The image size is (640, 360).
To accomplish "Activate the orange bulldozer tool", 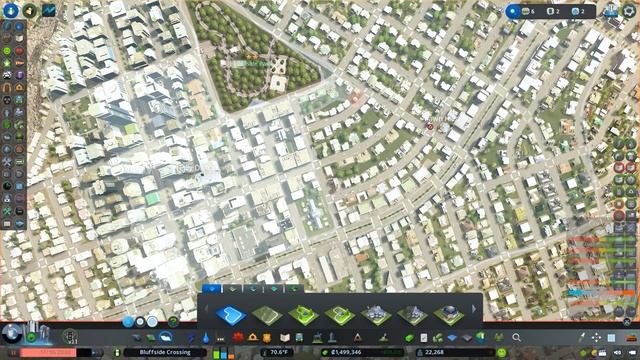I will pyautogui.click(x=631, y=338).
